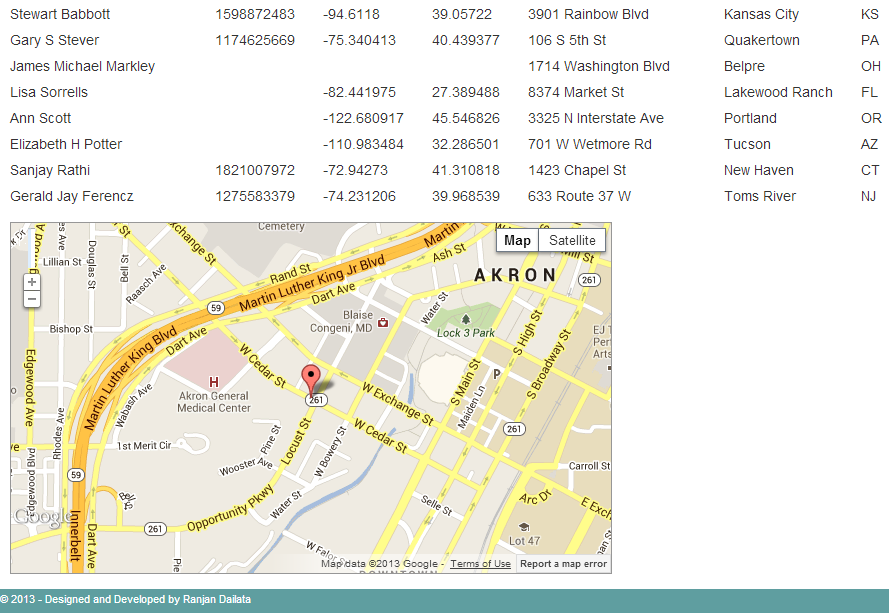The width and height of the screenshot is (889, 613).
Task: Click the latitude value 27.389488
Action: 465,92
